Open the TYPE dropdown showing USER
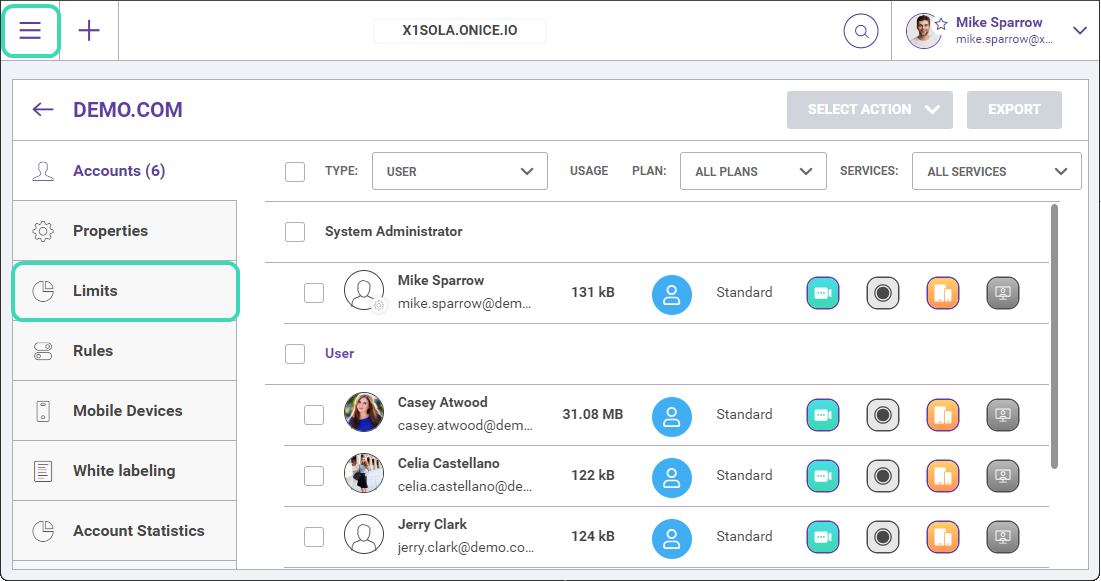The width and height of the screenshot is (1101, 581). pyautogui.click(x=460, y=171)
